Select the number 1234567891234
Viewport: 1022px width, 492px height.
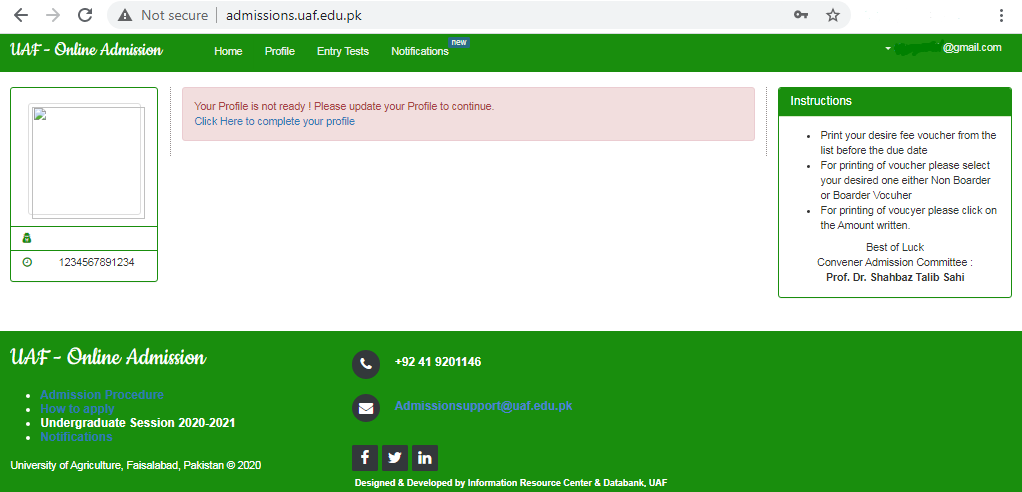96,262
